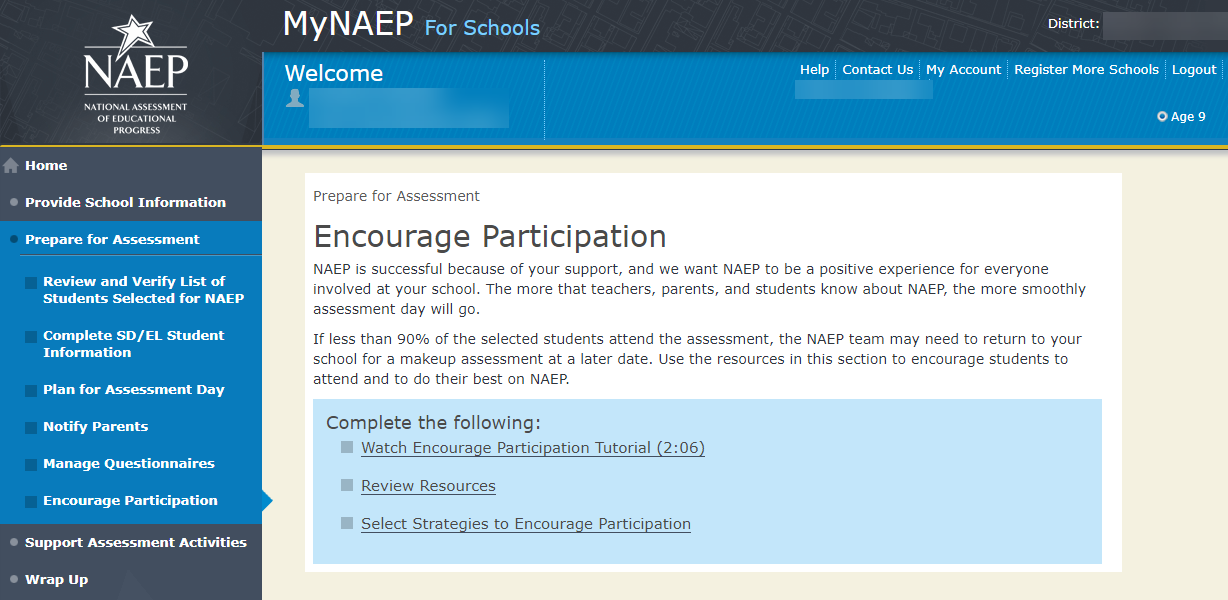
Task: Click the Logout link
Action: pos(1194,70)
